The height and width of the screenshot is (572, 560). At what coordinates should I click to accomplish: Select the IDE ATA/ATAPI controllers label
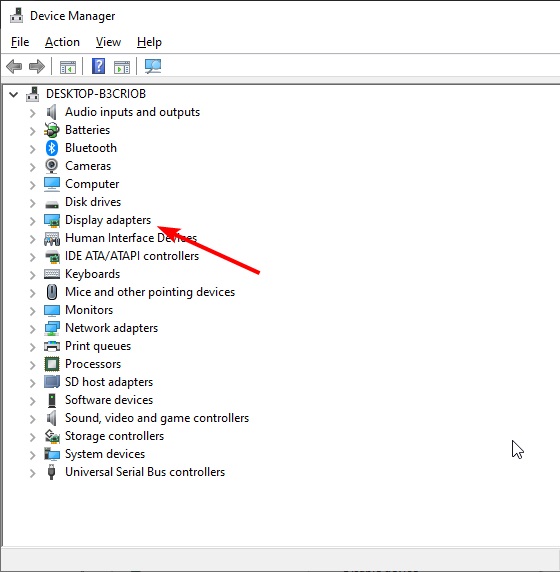pos(132,256)
